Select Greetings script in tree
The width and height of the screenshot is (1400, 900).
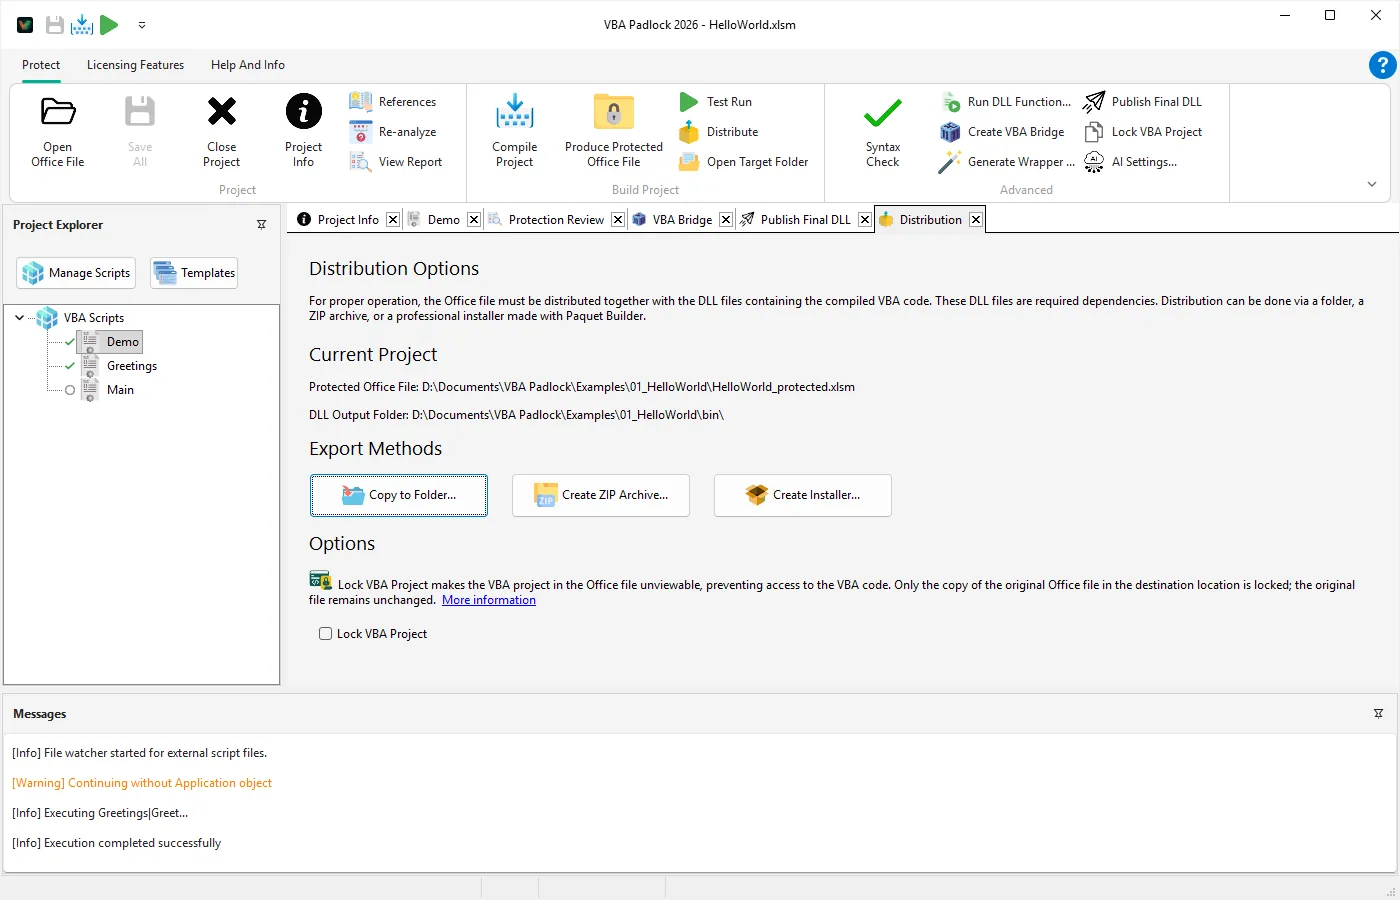pos(132,366)
